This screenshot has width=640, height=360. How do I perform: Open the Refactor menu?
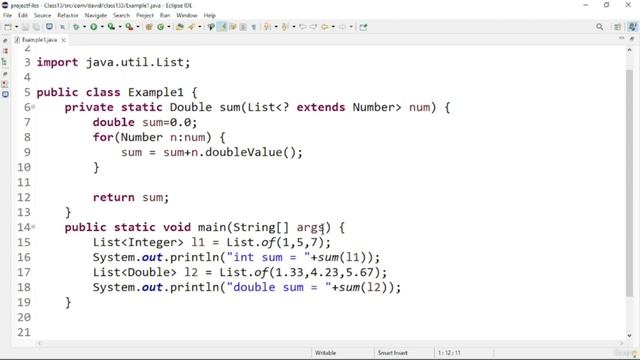click(x=68, y=16)
